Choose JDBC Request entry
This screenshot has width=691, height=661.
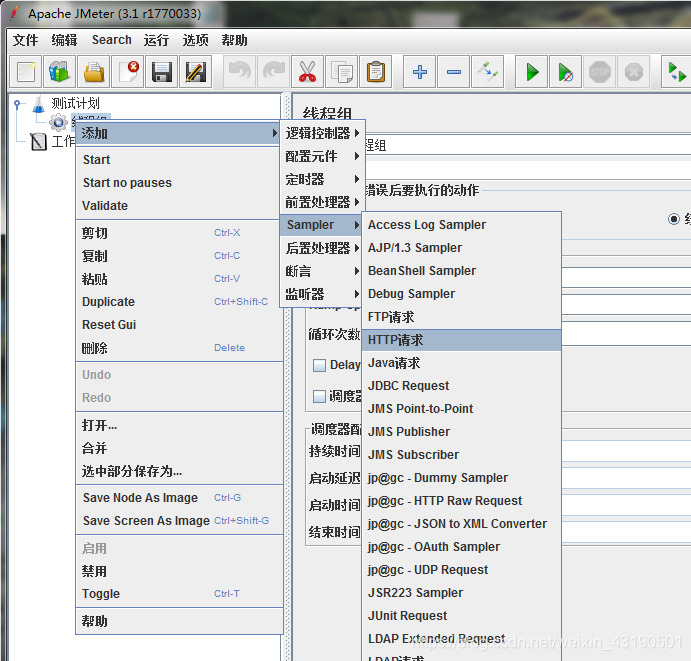[461, 386]
